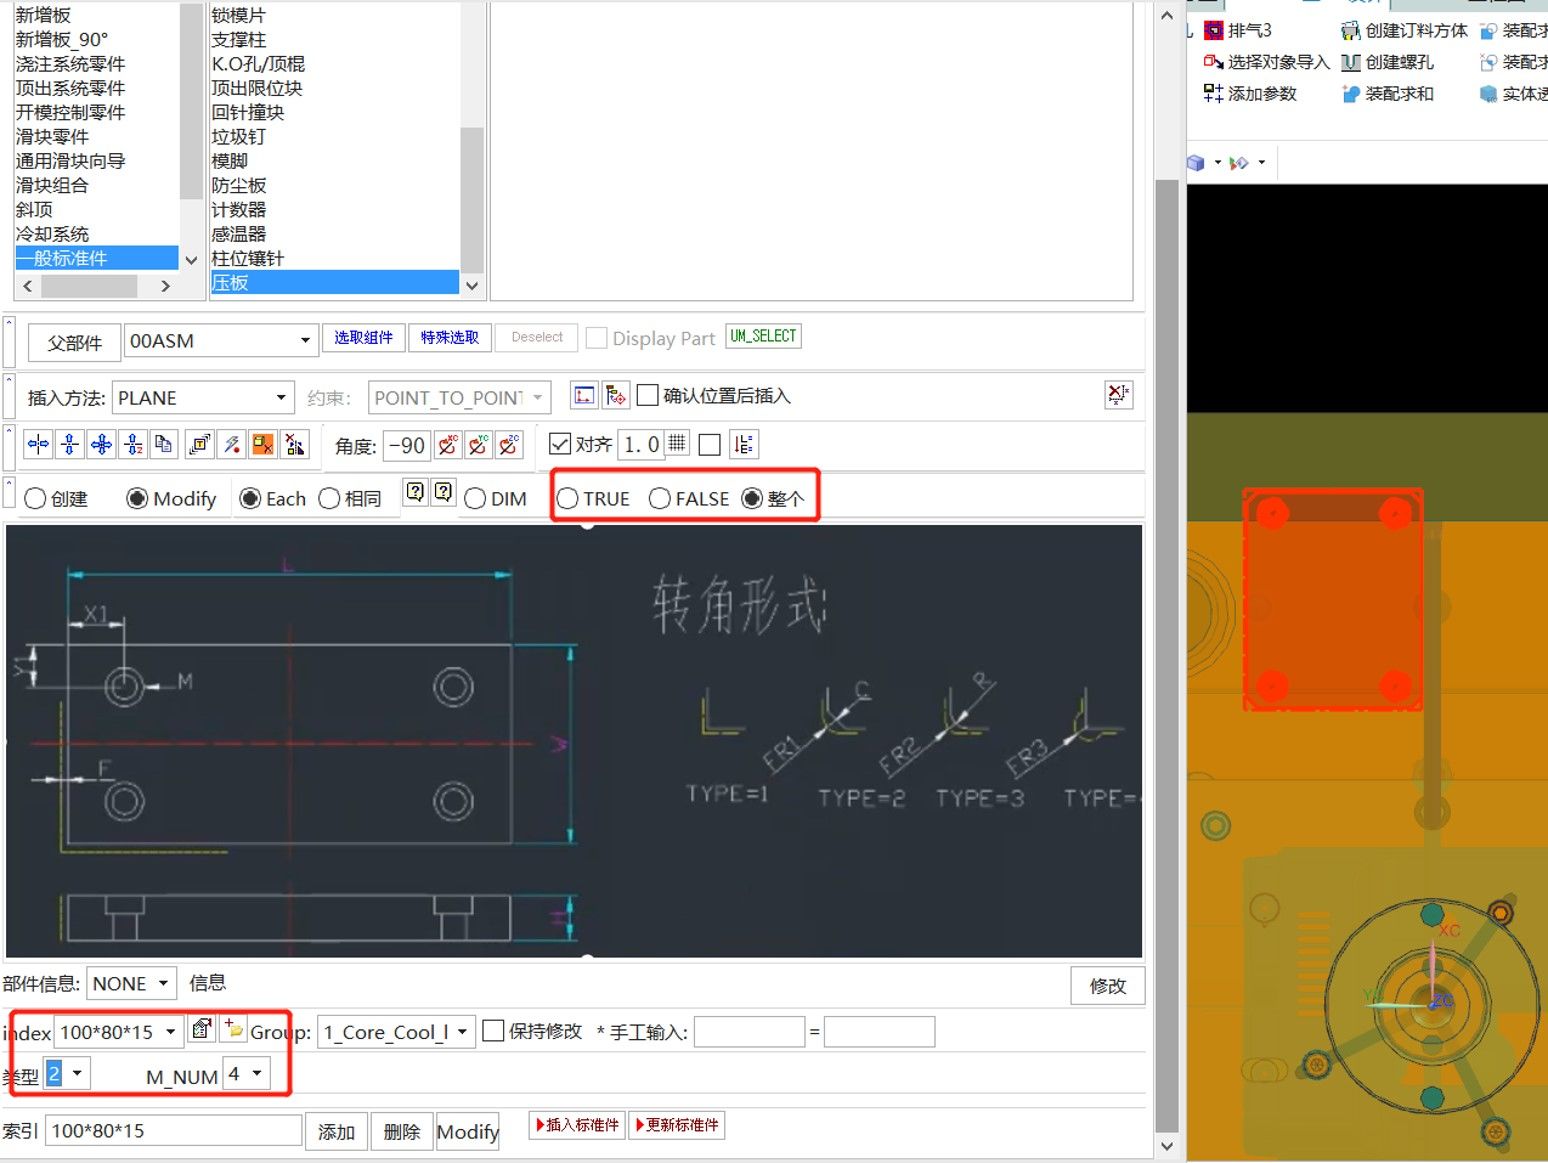
Task: Click the rotate about ZC icon
Action: (x=509, y=444)
